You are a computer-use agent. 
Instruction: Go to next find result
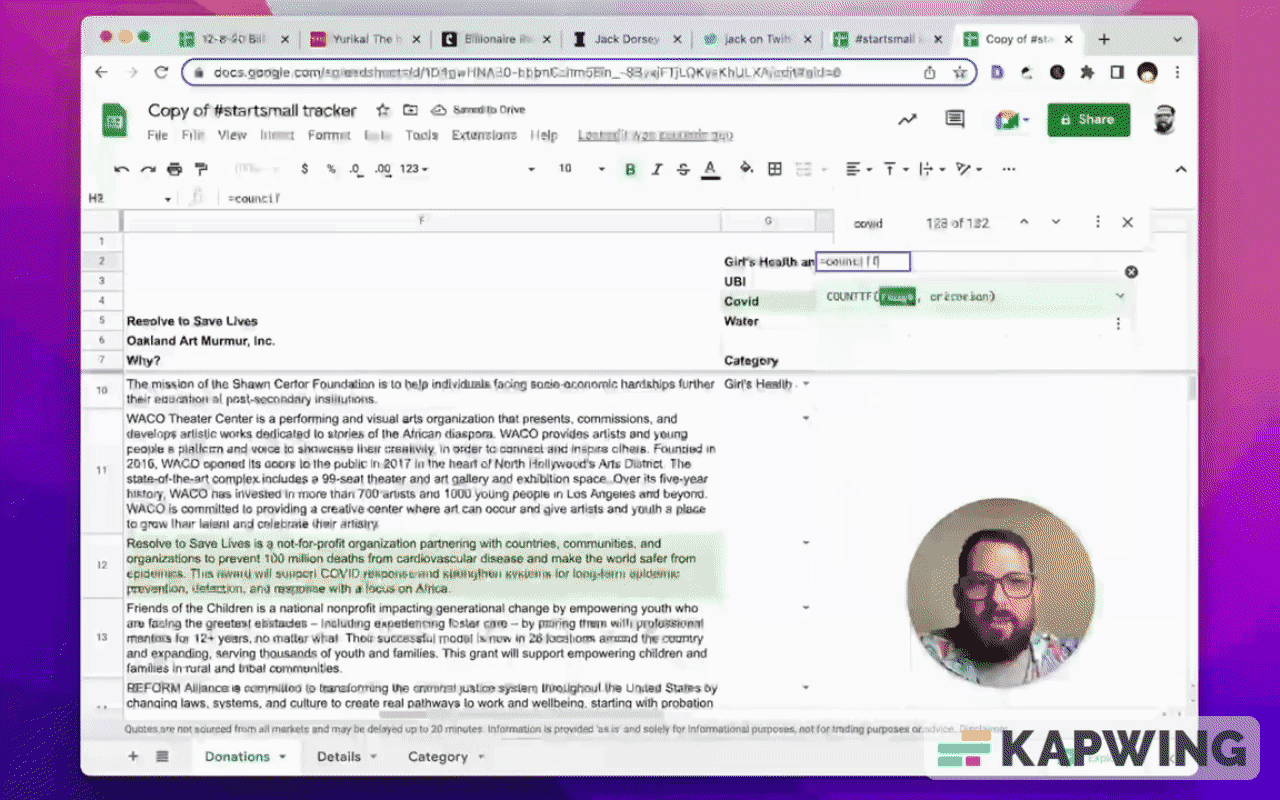1056,222
